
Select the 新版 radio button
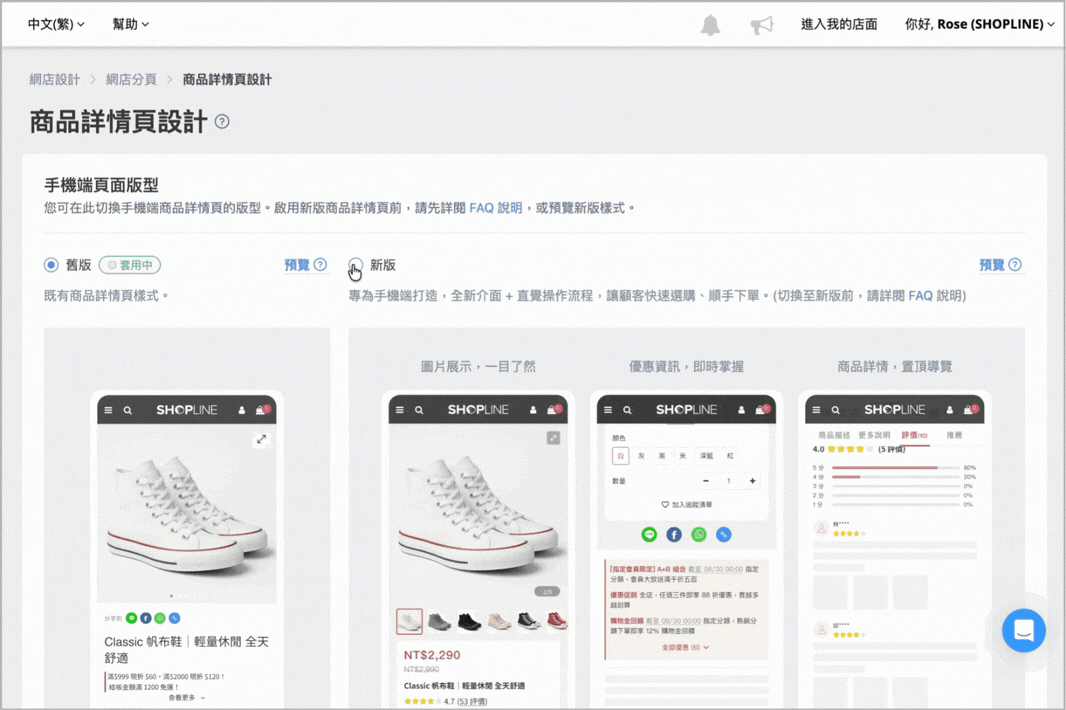pyautogui.click(x=356, y=265)
